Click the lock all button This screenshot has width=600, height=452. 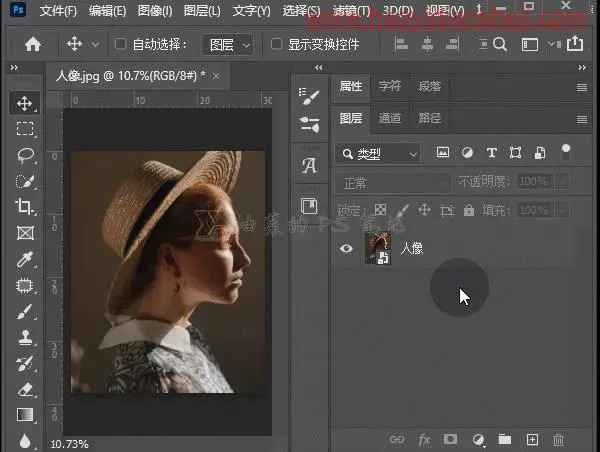point(469,210)
